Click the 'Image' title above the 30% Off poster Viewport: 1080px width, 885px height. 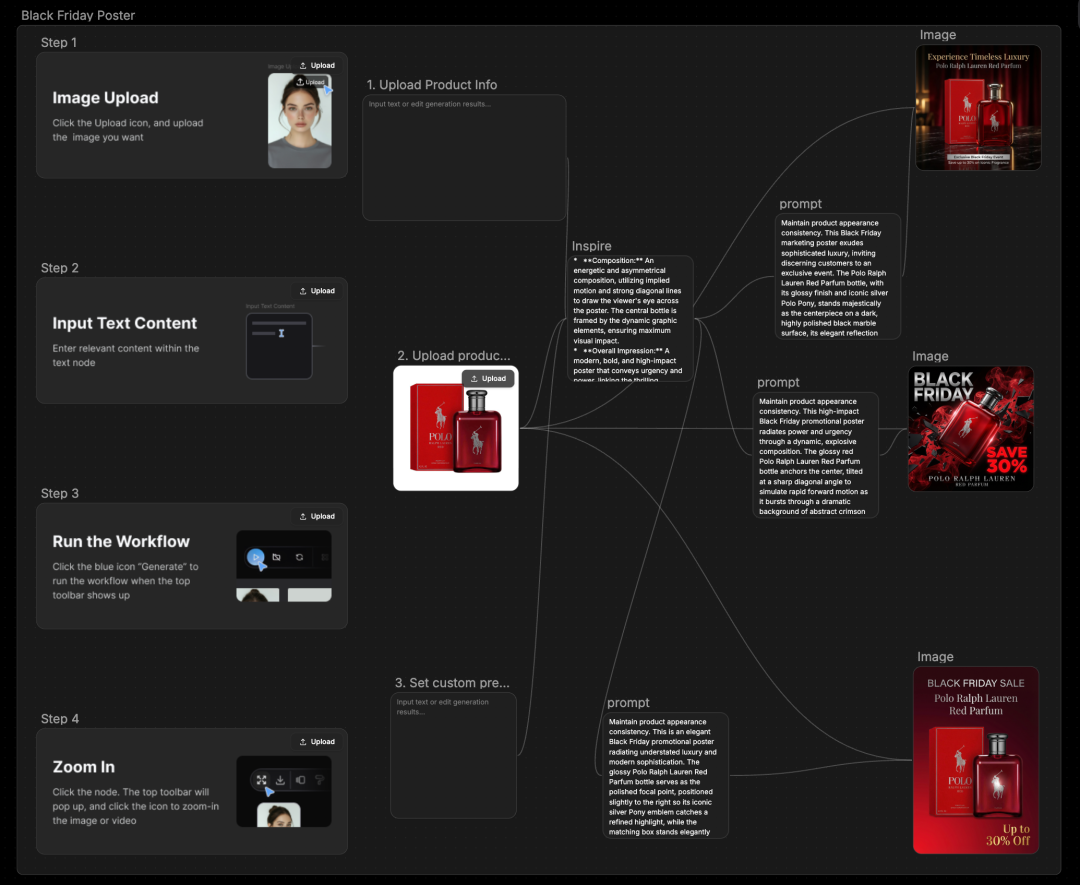point(935,657)
